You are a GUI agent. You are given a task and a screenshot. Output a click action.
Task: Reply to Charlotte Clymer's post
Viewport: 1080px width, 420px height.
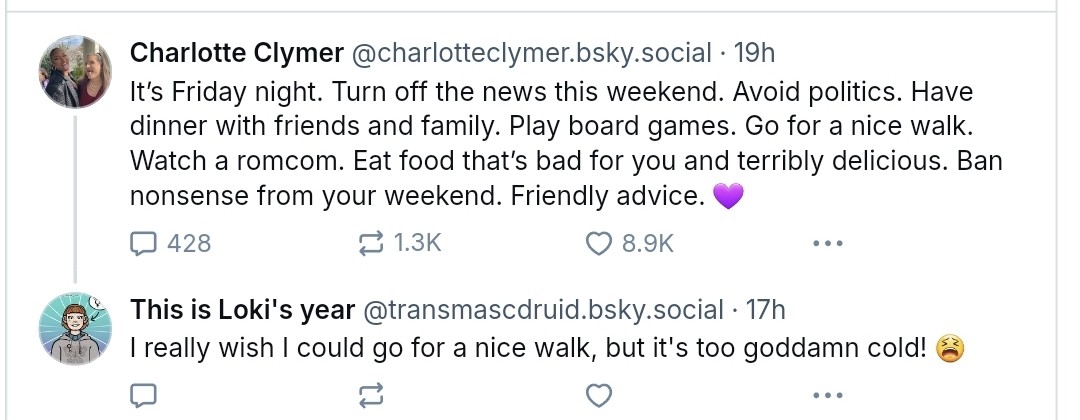145,243
